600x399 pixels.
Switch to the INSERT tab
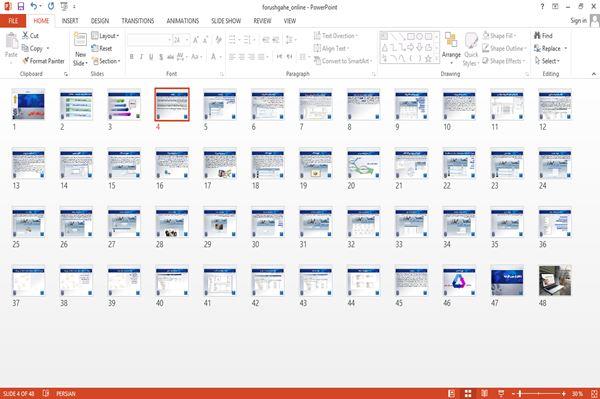[x=70, y=21]
